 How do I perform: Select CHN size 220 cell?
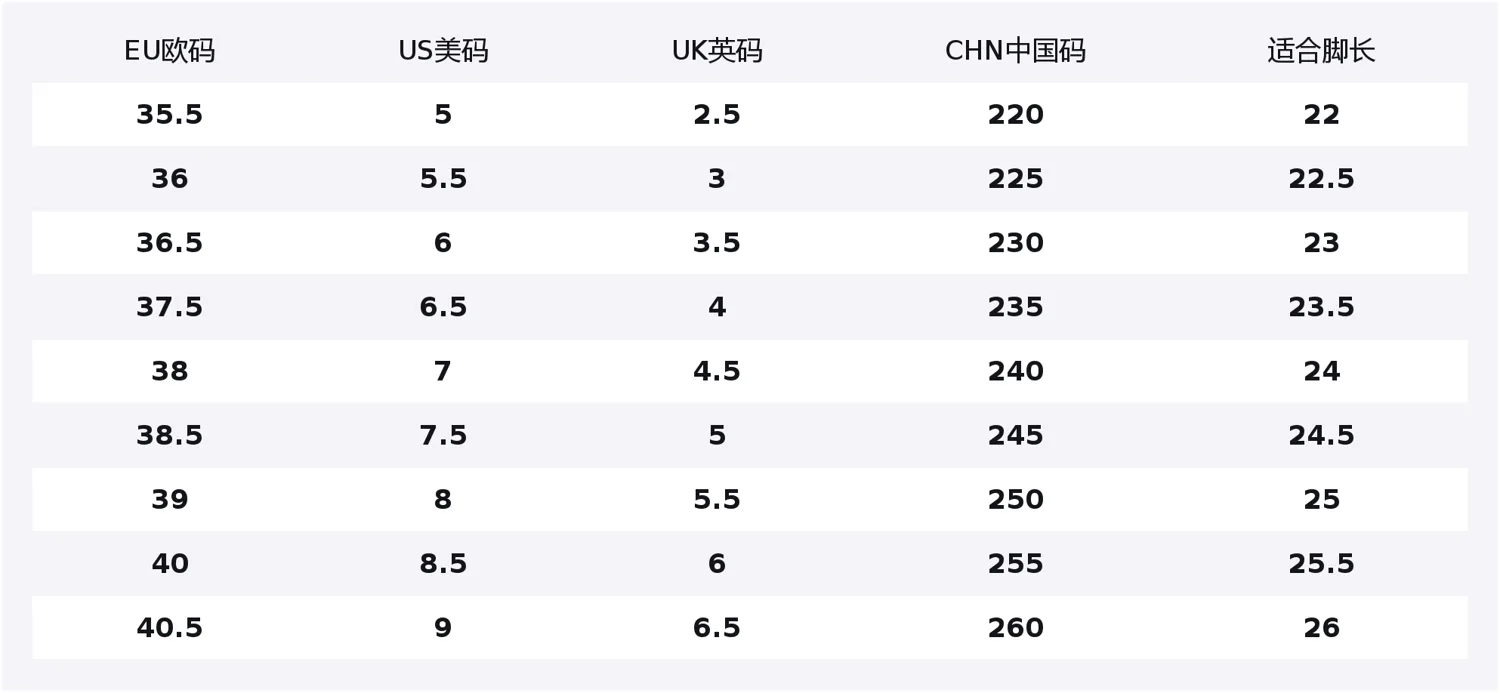pyautogui.click(x=1015, y=115)
